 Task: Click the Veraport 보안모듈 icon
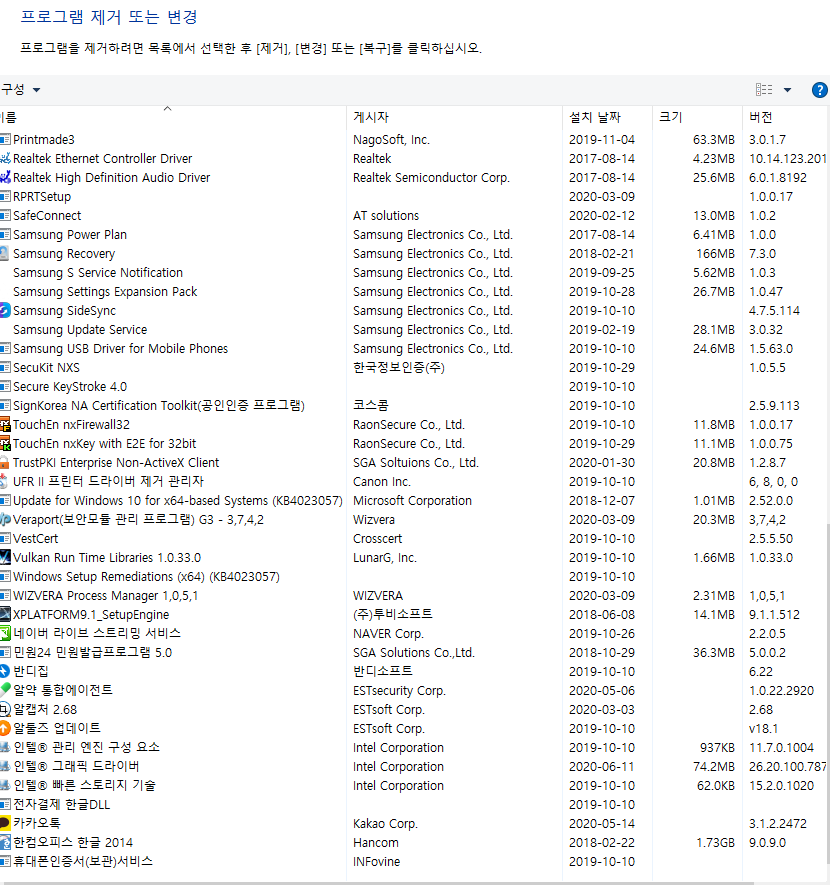[x=5, y=519]
